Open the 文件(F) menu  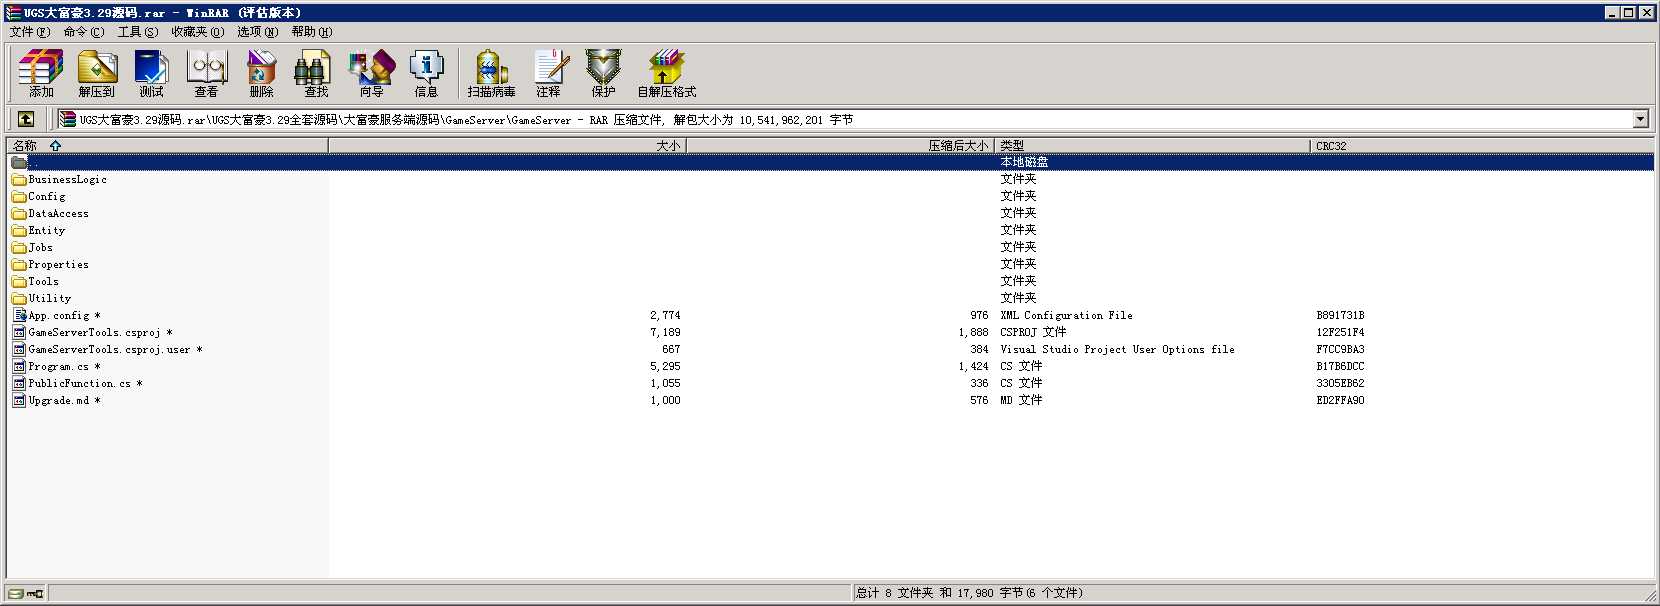point(29,32)
